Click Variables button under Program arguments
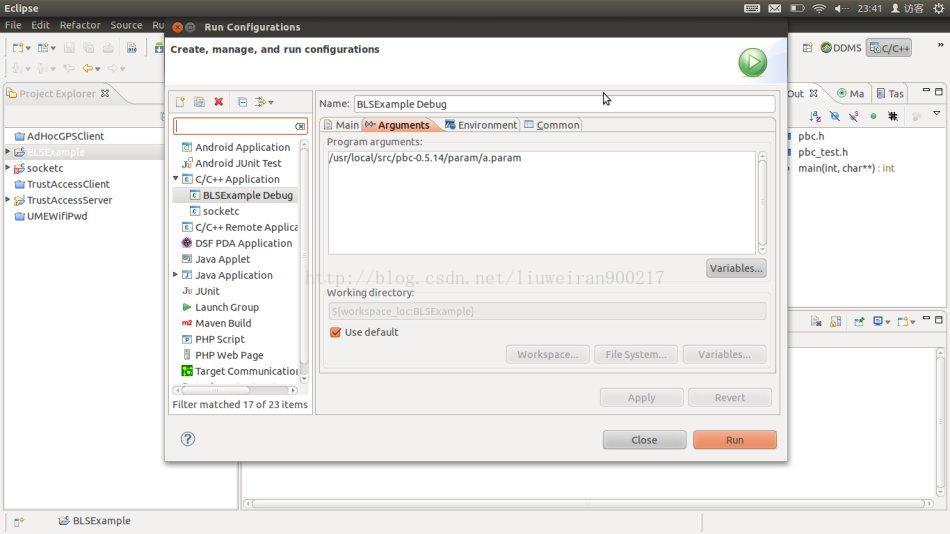 [736, 268]
